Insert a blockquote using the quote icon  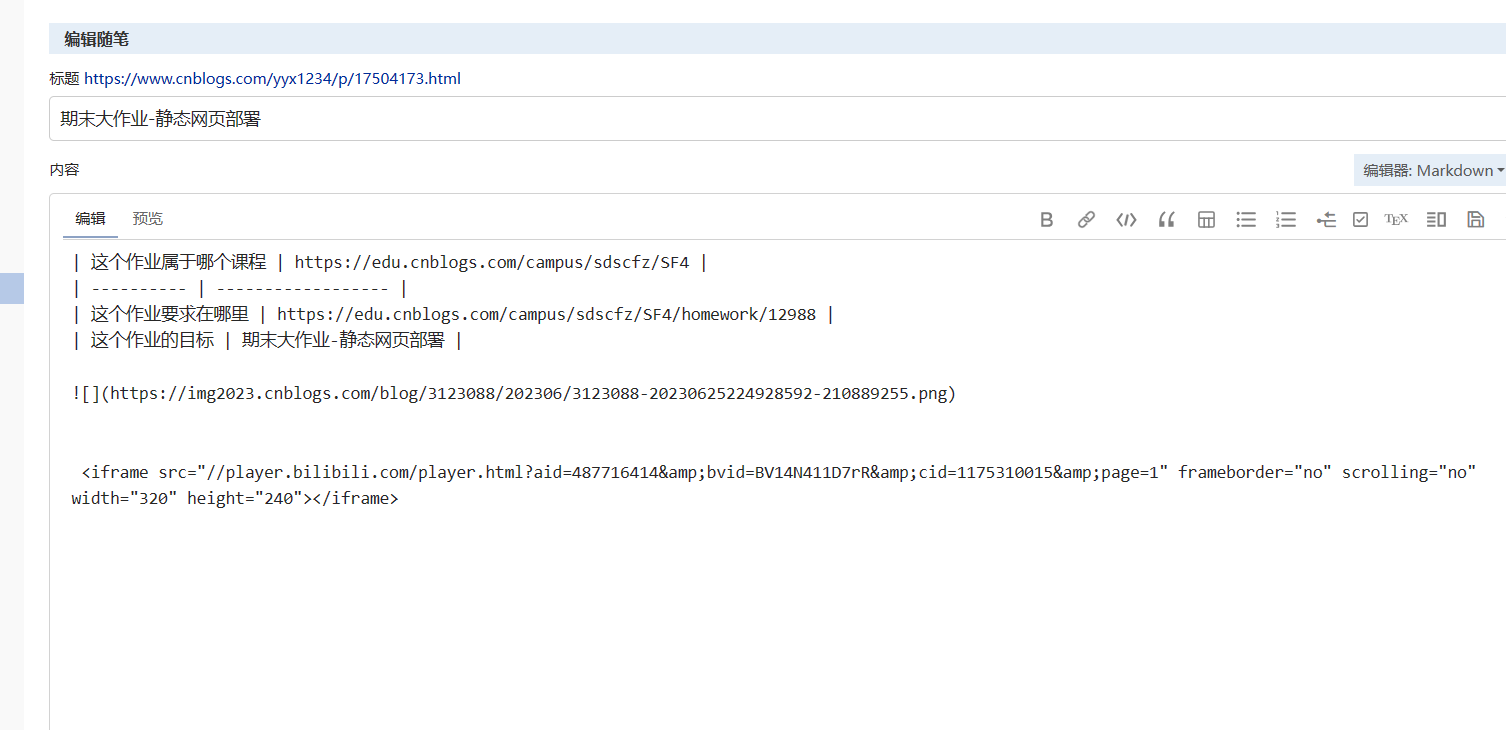[x=1166, y=220]
